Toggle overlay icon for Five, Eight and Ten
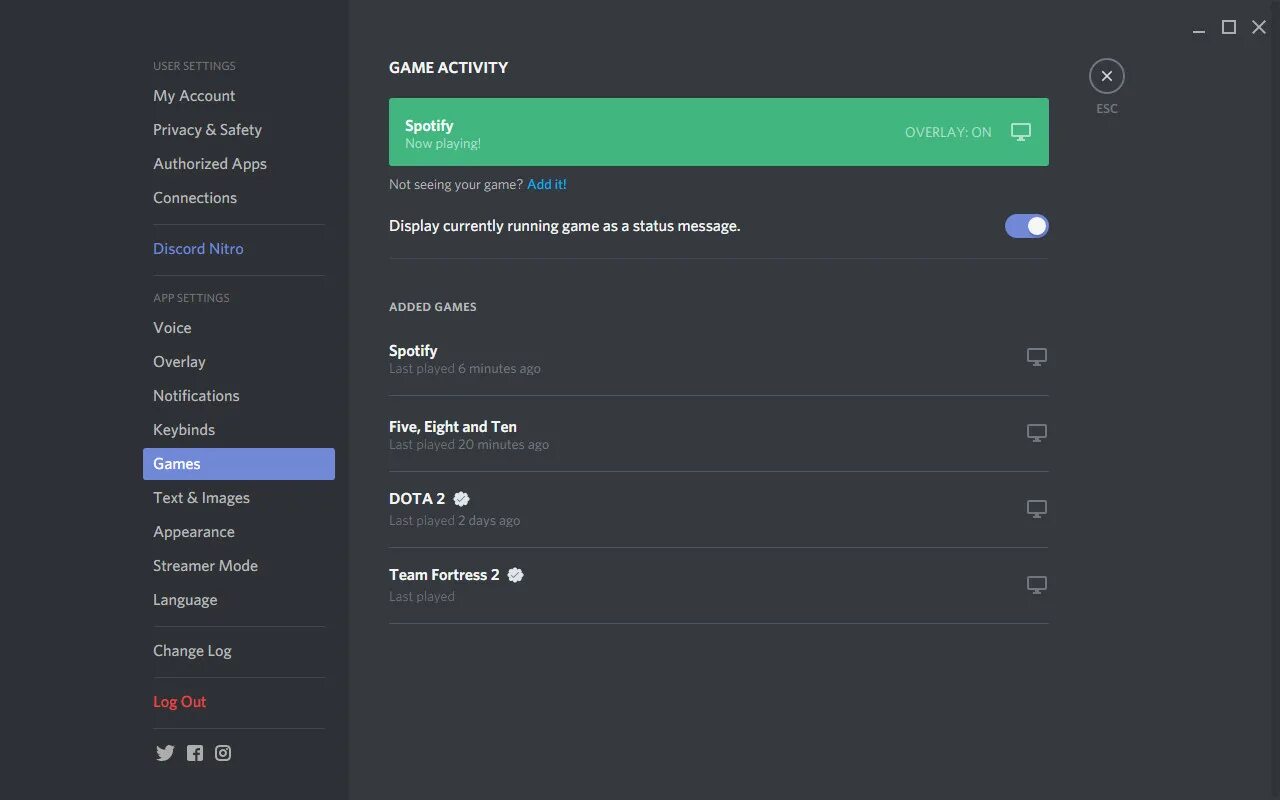1280x800 pixels. [1037, 433]
